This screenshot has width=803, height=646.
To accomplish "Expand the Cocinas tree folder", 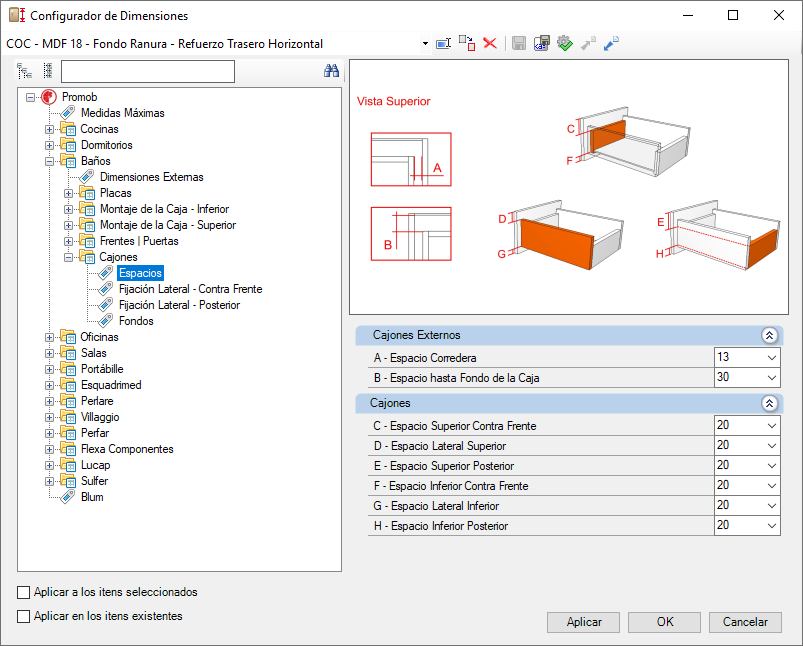I will click(x=49, y=129).
